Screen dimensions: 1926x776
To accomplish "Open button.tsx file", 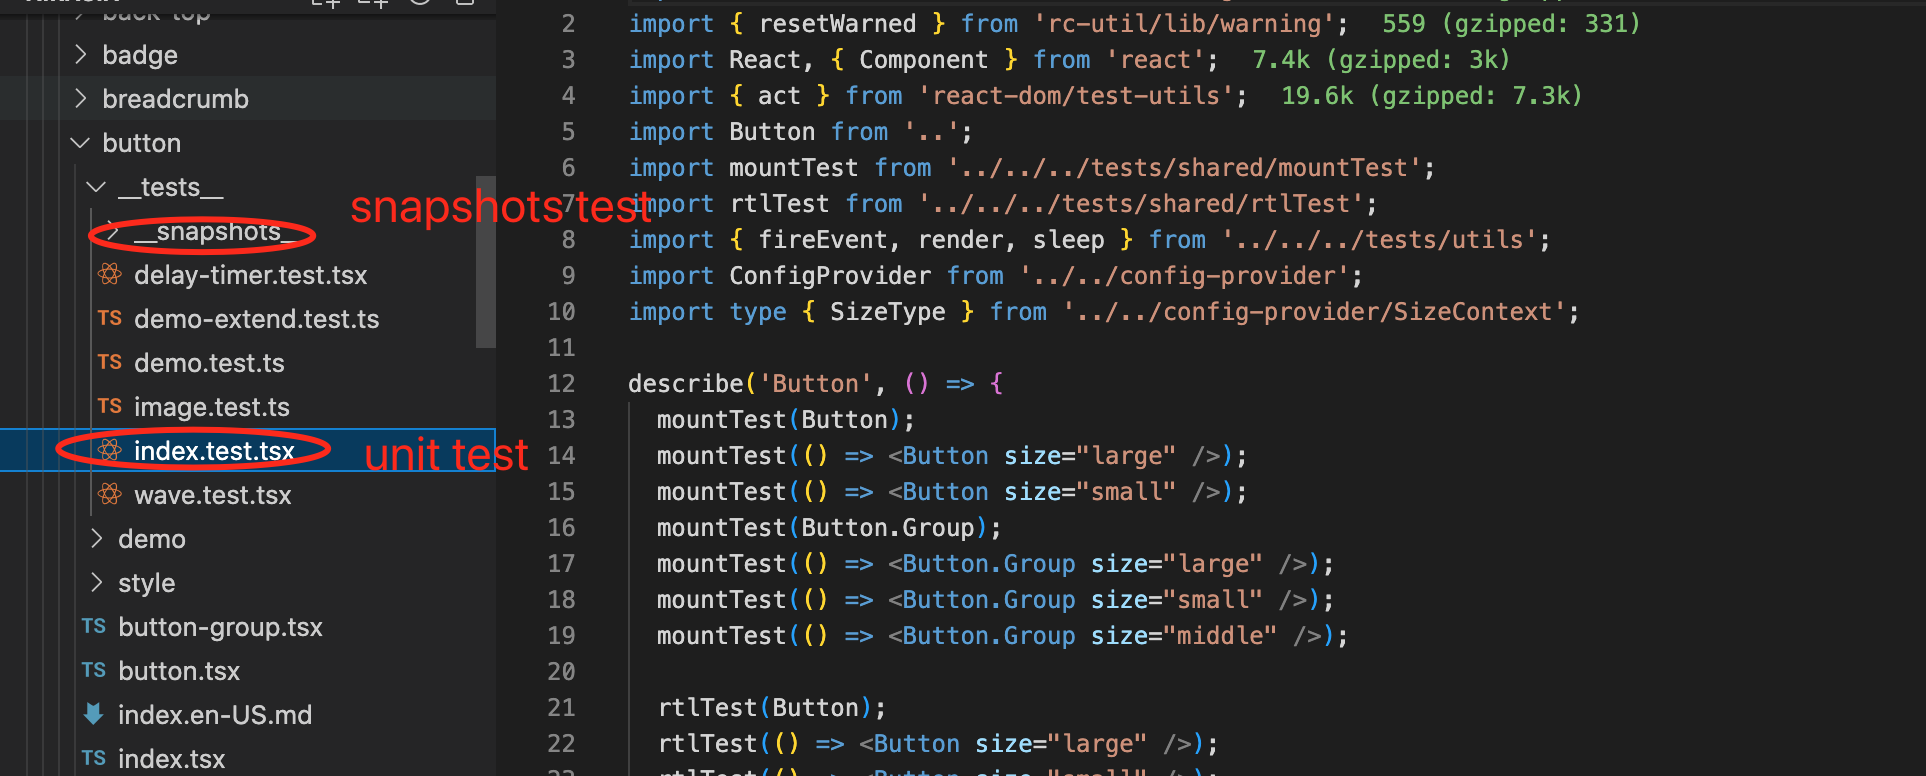I will tap(179, 671).
